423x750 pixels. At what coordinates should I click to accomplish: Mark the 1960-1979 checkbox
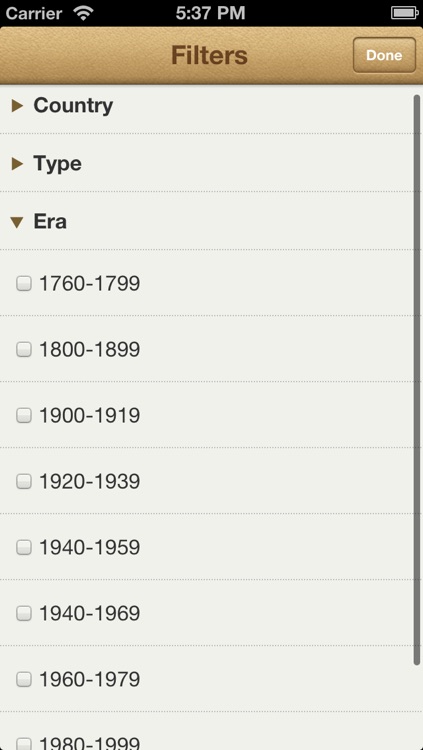(24, 679)
